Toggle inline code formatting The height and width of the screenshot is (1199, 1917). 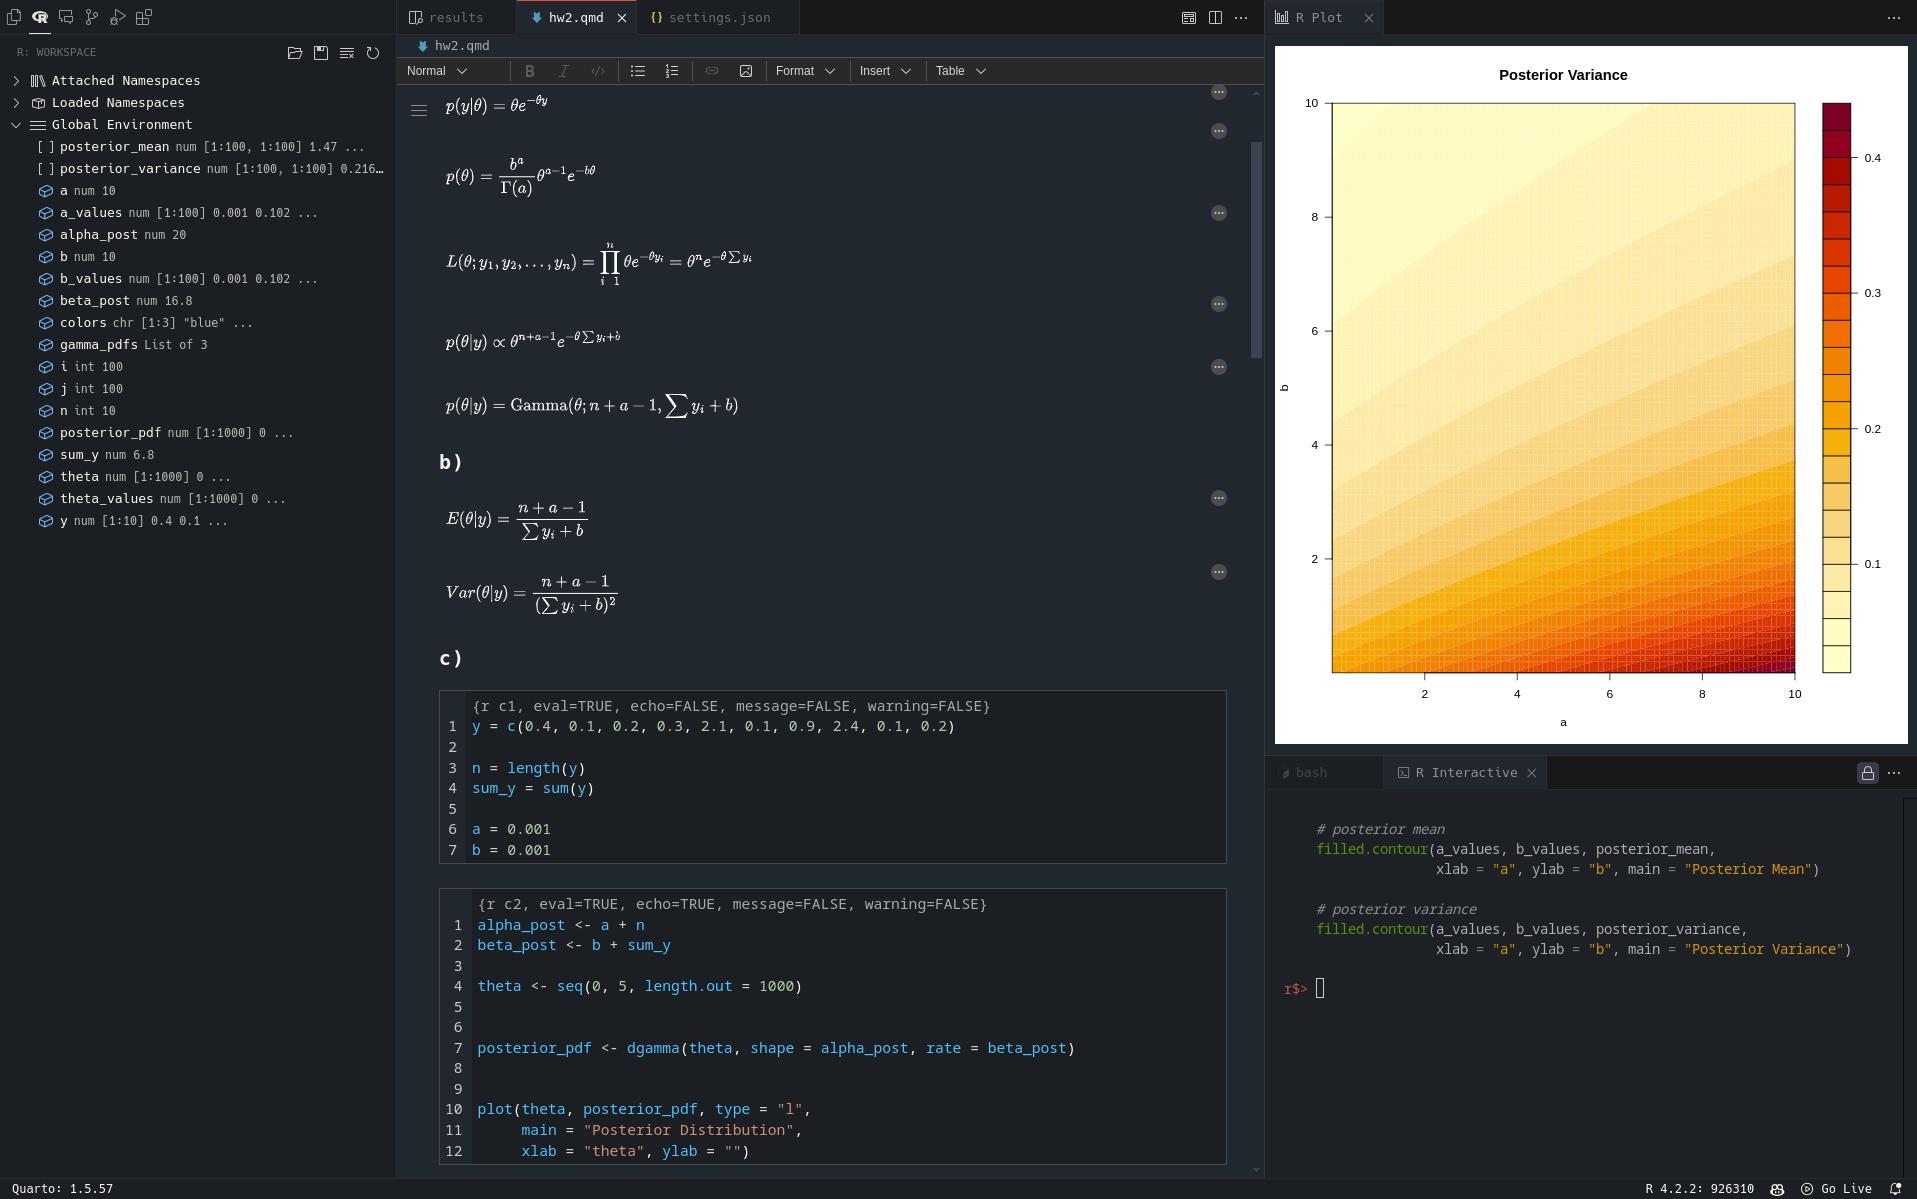coord(598,71)
